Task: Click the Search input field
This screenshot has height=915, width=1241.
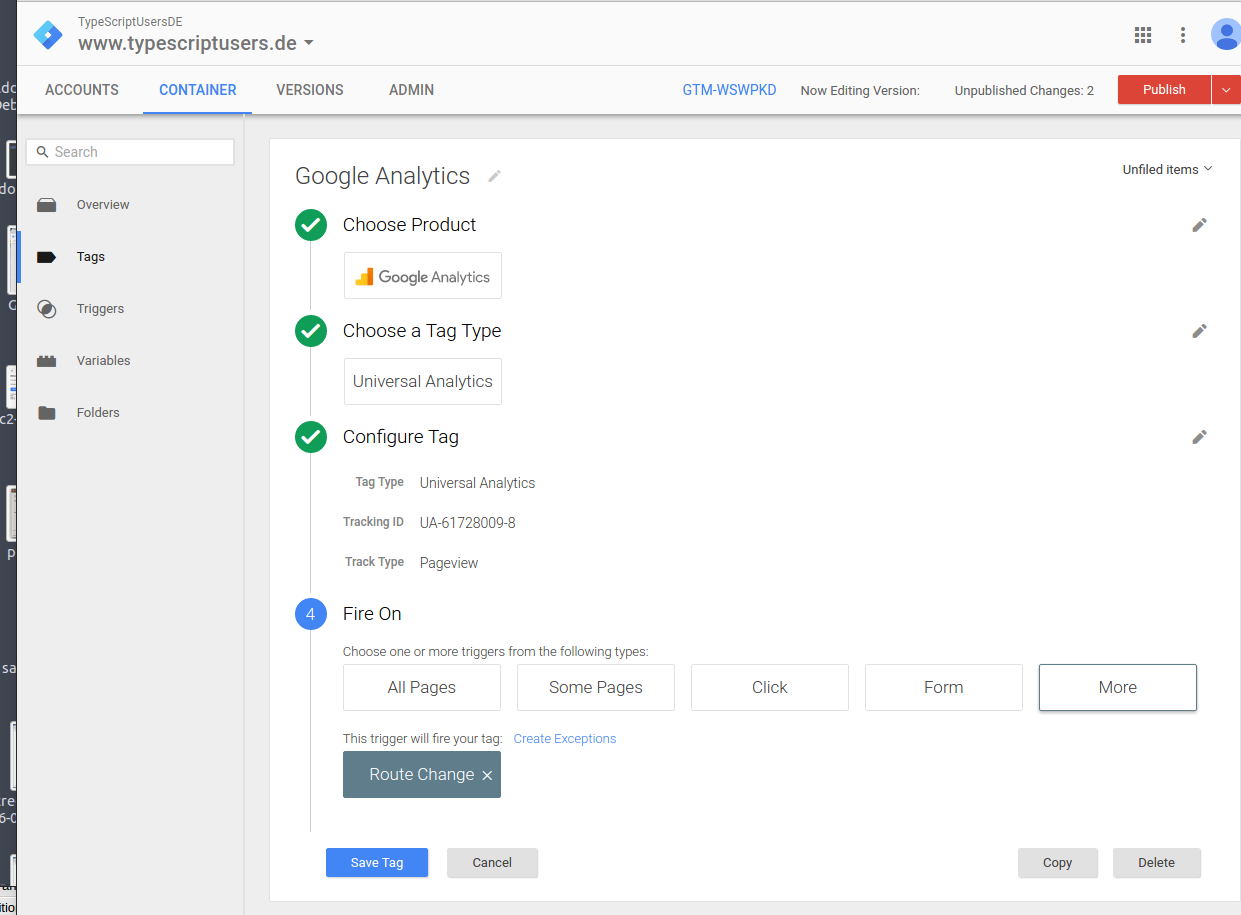Action: 130,152
